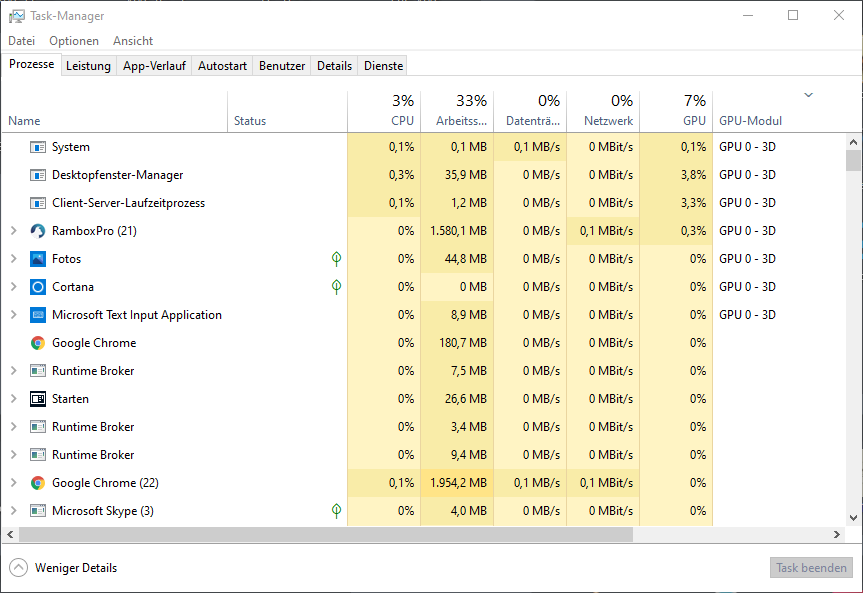Click the Task-Manager title bar icon
This screenshot has height=593, width=863.
click(x=16, y=15)
